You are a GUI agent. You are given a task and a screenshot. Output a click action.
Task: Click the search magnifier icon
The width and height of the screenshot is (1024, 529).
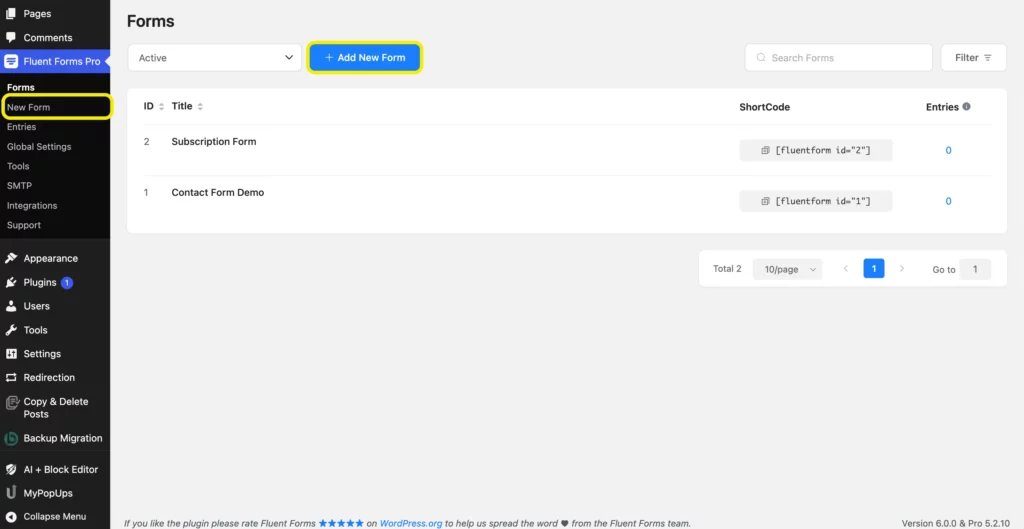761,57
